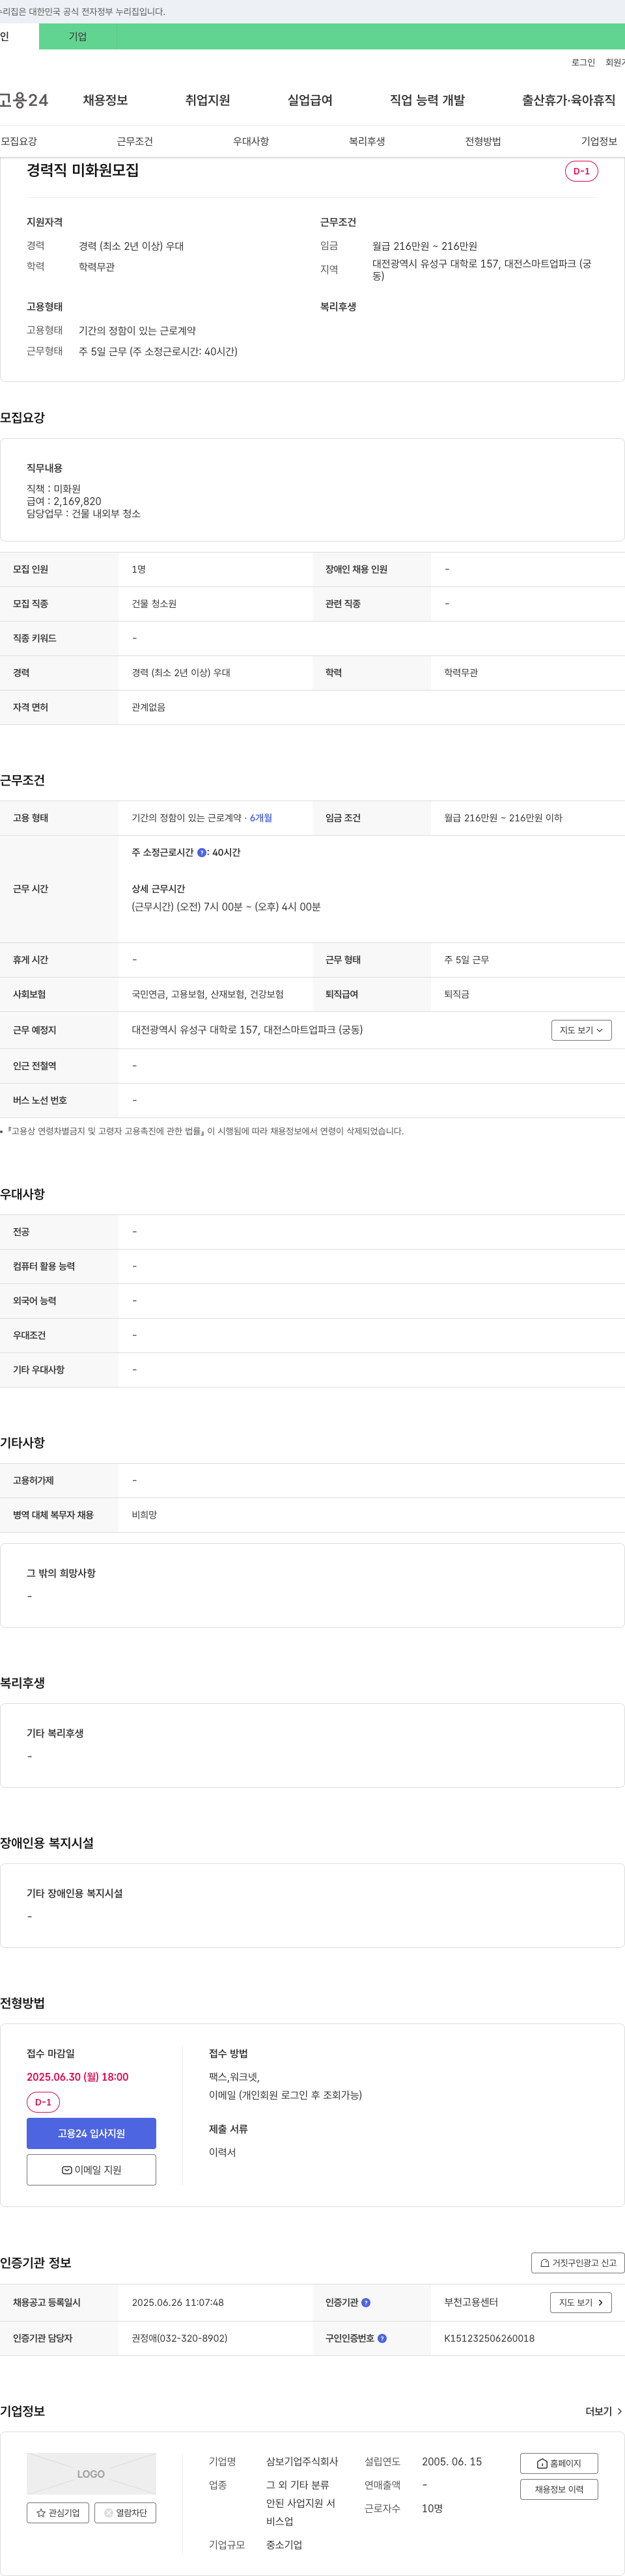The width and height of the screenshot is (625, 2576).
Task: Click the 로그인 link
Action: click(583, 62)
